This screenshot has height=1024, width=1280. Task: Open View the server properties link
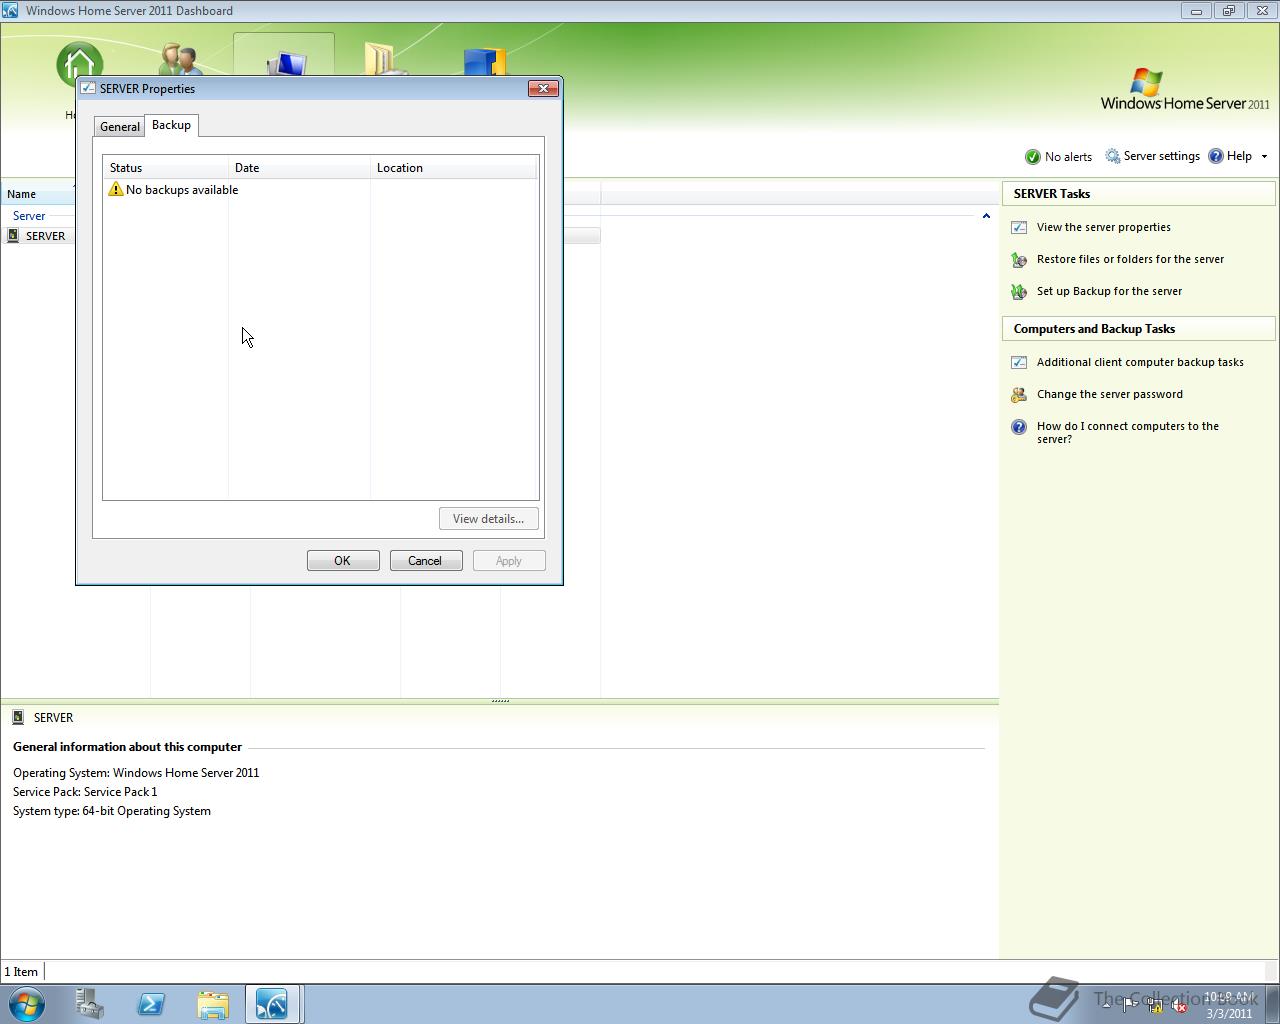tap(1103, 227)
